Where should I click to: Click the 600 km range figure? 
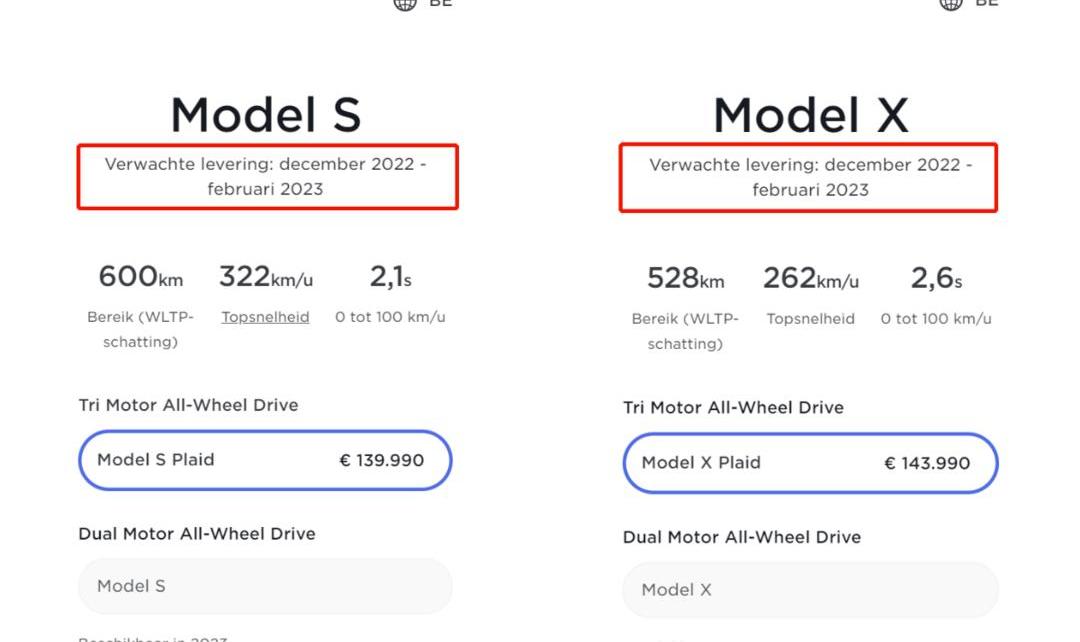[x=140, y=276]
